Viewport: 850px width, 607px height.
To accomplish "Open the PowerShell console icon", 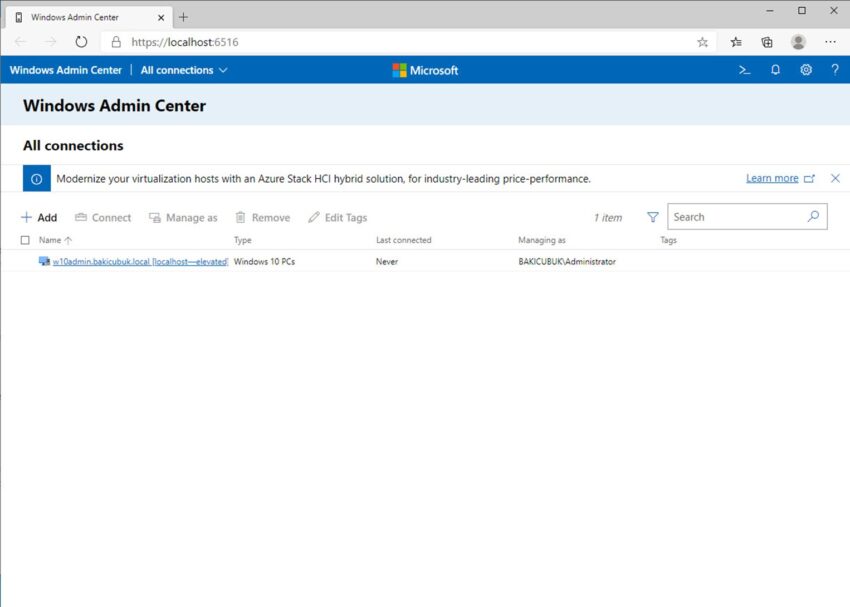I will (x=744, y=70).
